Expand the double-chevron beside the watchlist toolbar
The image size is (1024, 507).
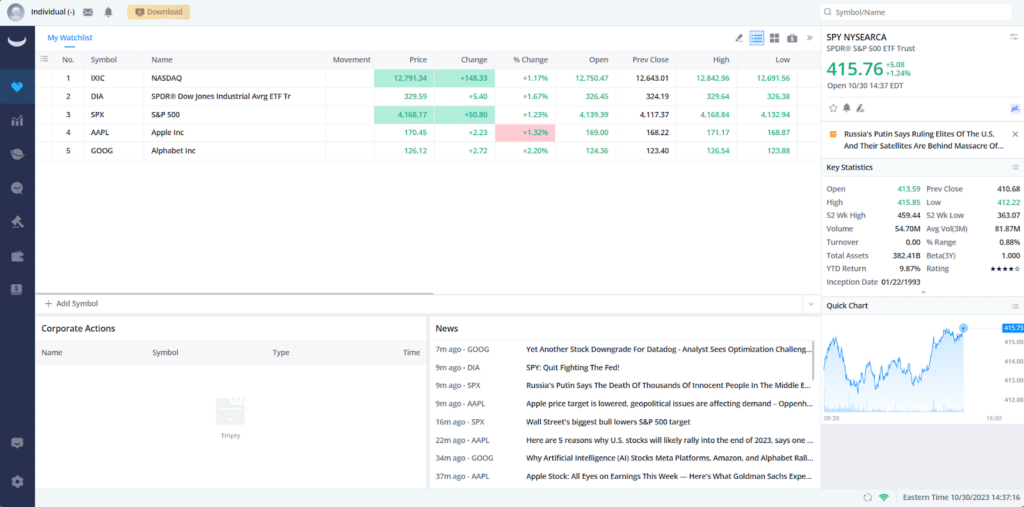click(809, 38)
